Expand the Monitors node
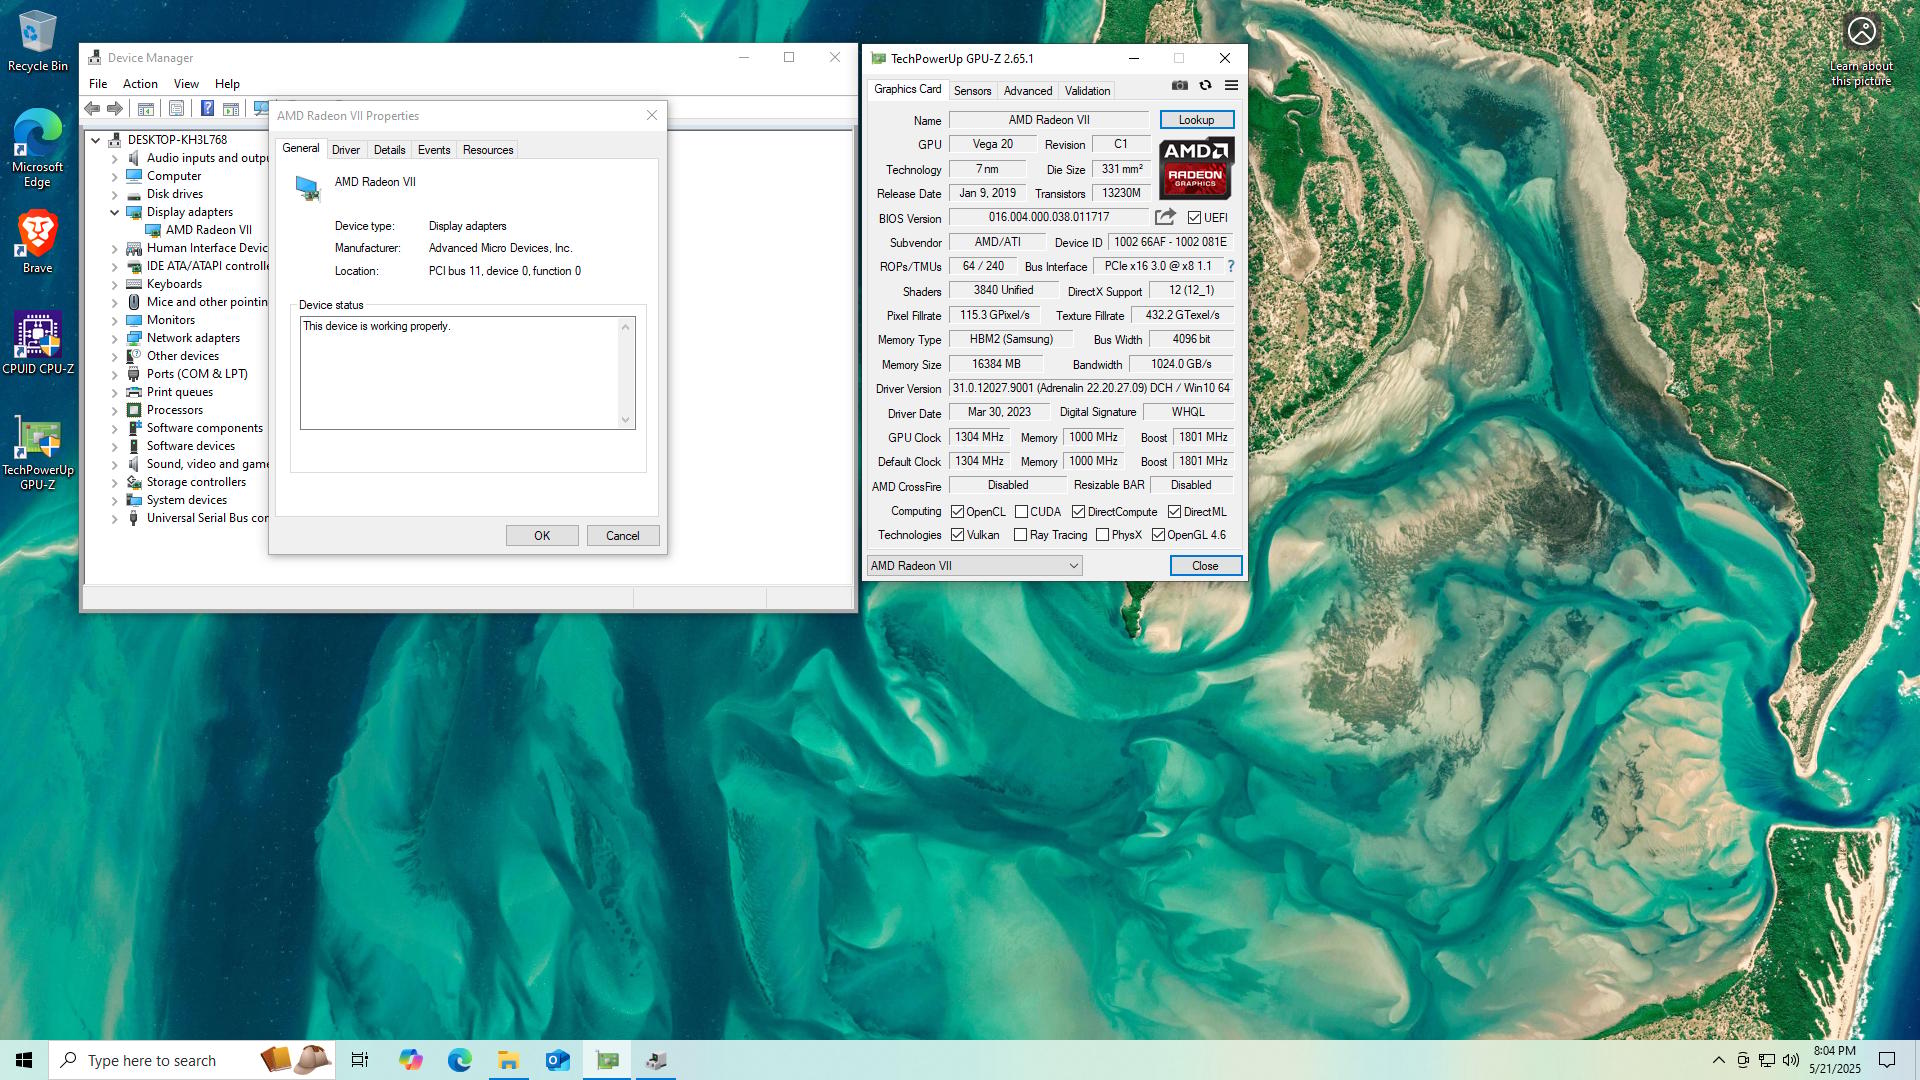Screen dimensions: 1920x1080 click(x=114, y=320)
